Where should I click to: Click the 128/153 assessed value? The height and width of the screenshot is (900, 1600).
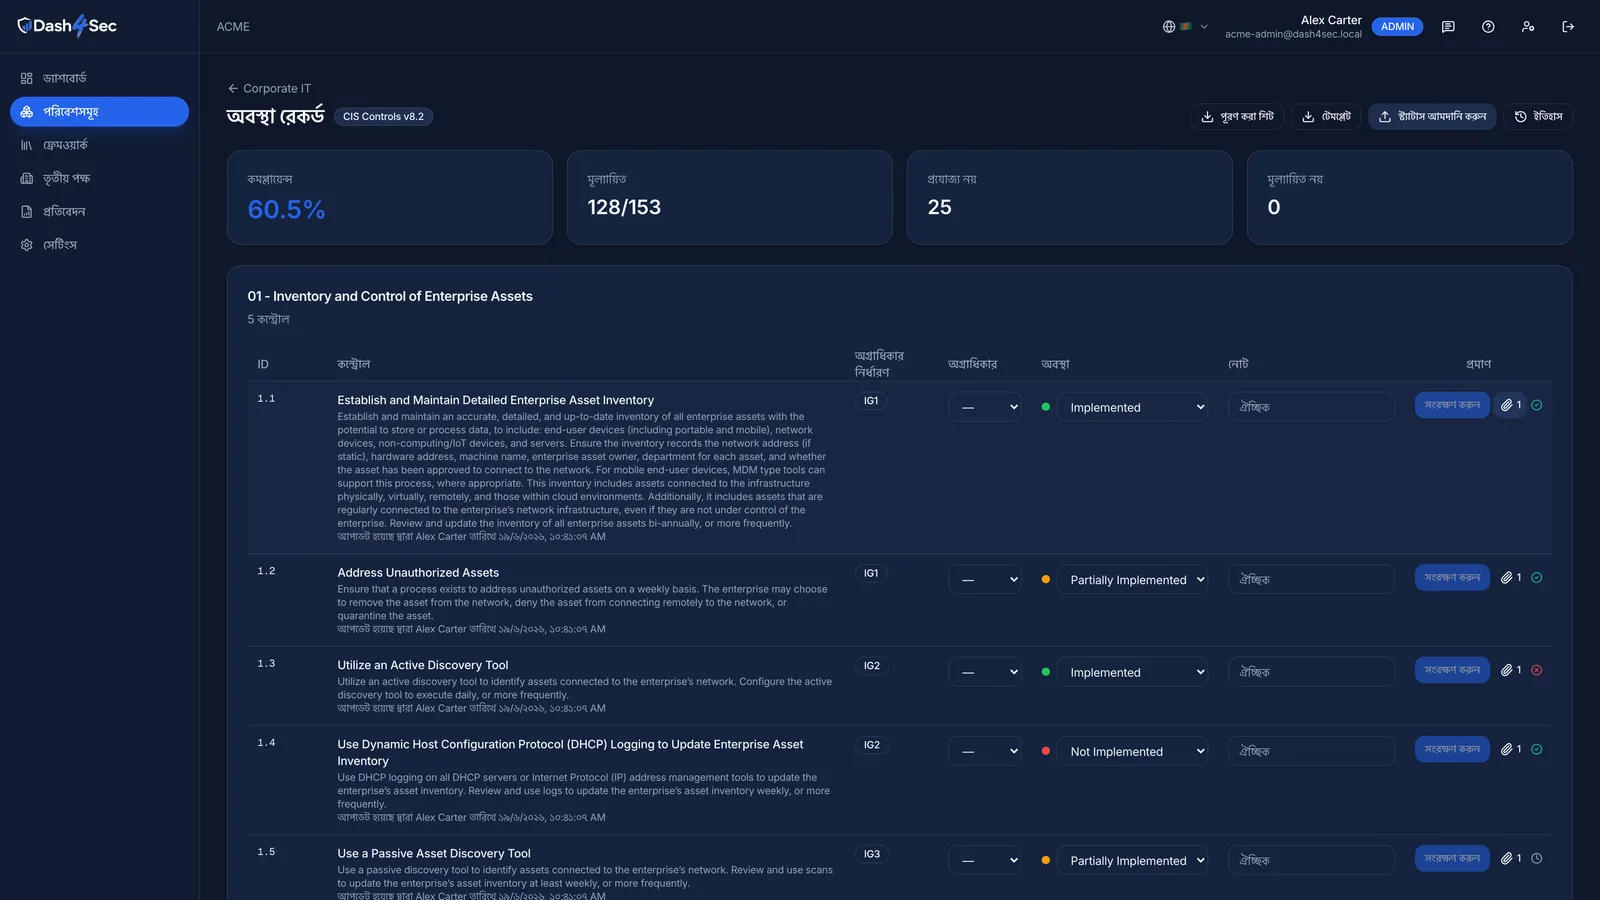tap(624, 207)
